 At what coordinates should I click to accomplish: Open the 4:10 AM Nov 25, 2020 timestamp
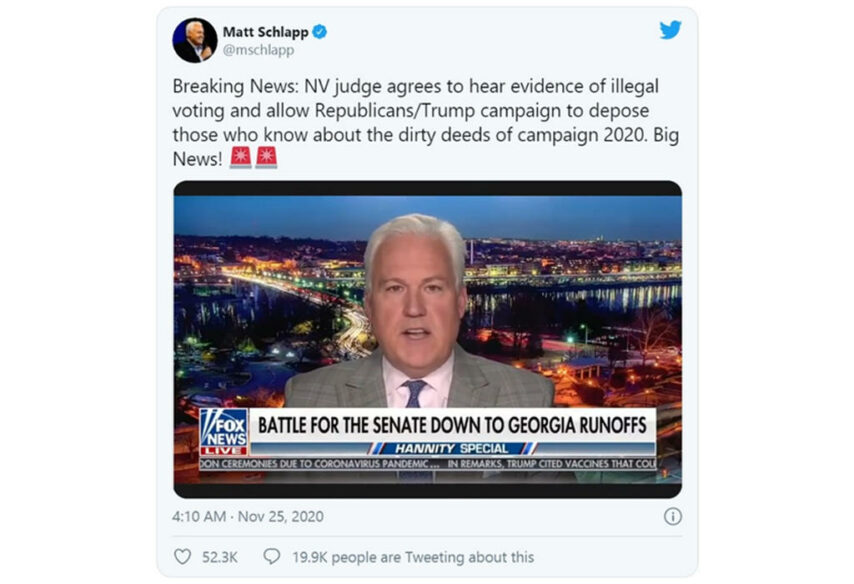point(248,517)
